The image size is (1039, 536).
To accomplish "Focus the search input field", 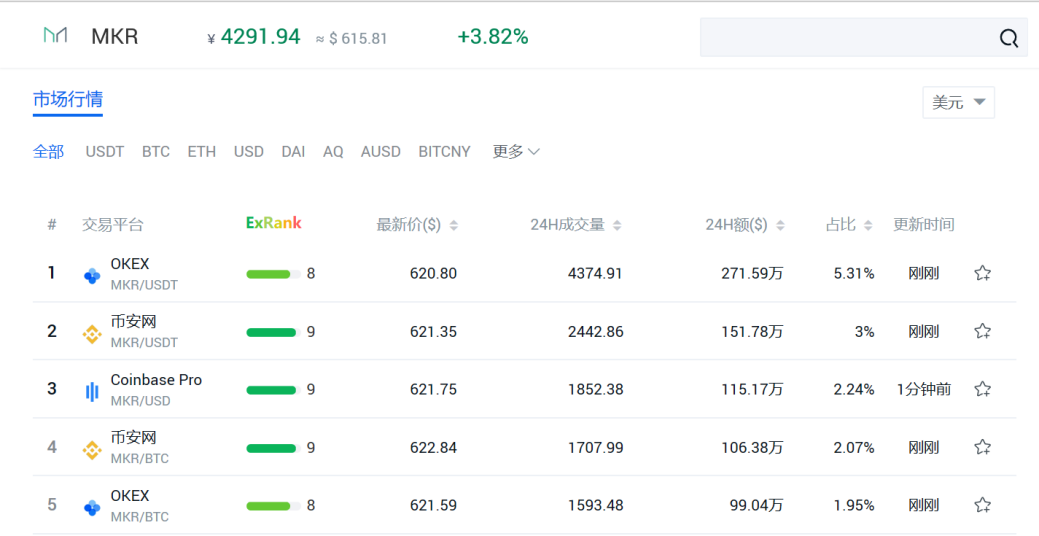I will click(x=848, y=38).
